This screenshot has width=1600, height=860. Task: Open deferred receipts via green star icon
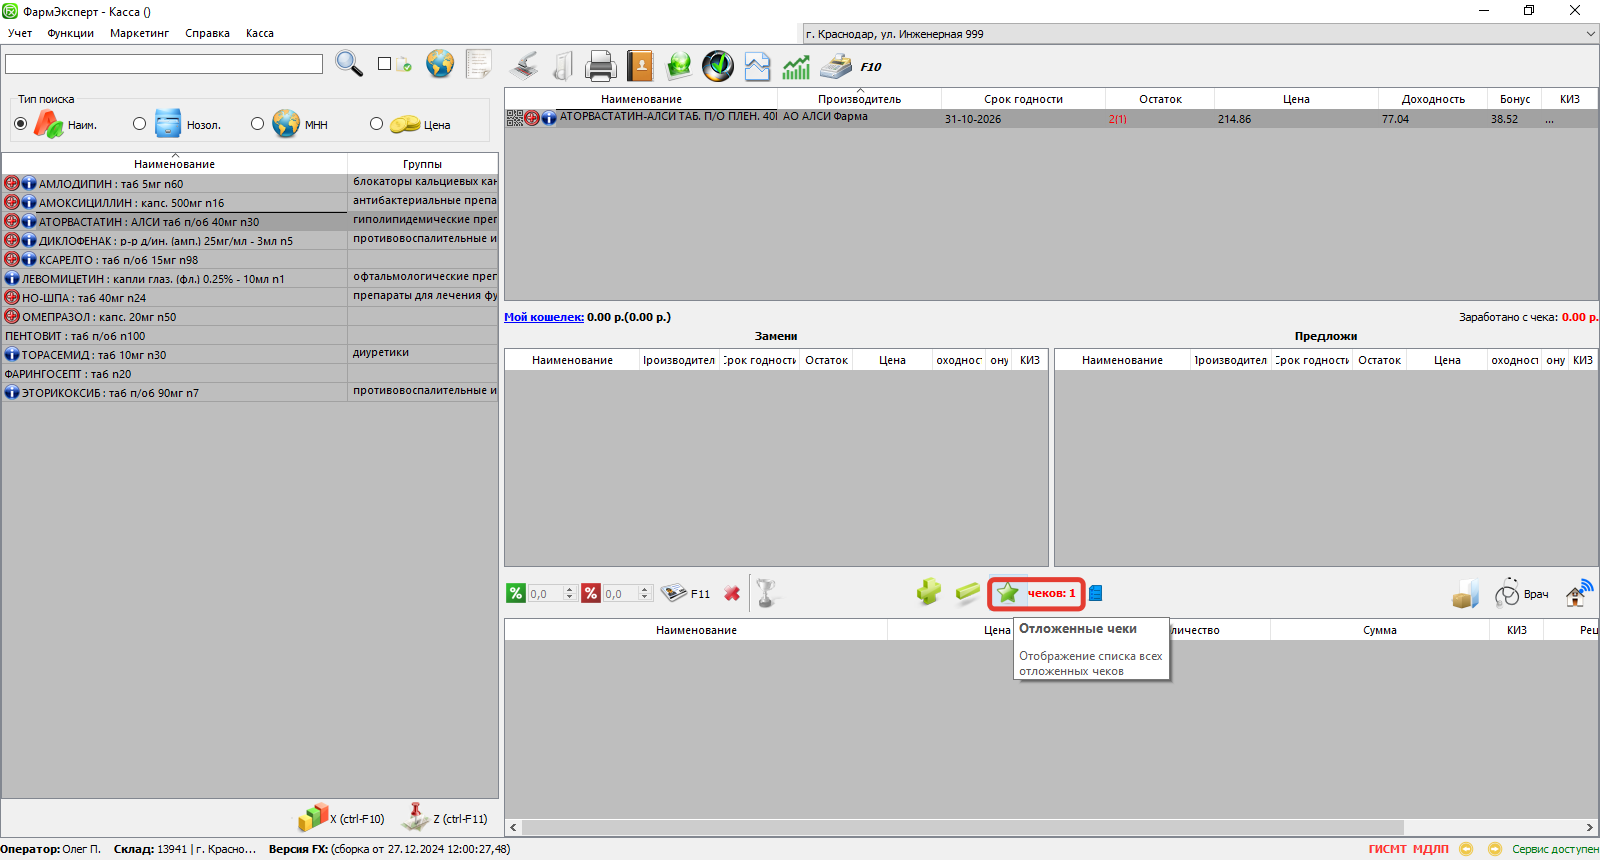pos(1008,593)
